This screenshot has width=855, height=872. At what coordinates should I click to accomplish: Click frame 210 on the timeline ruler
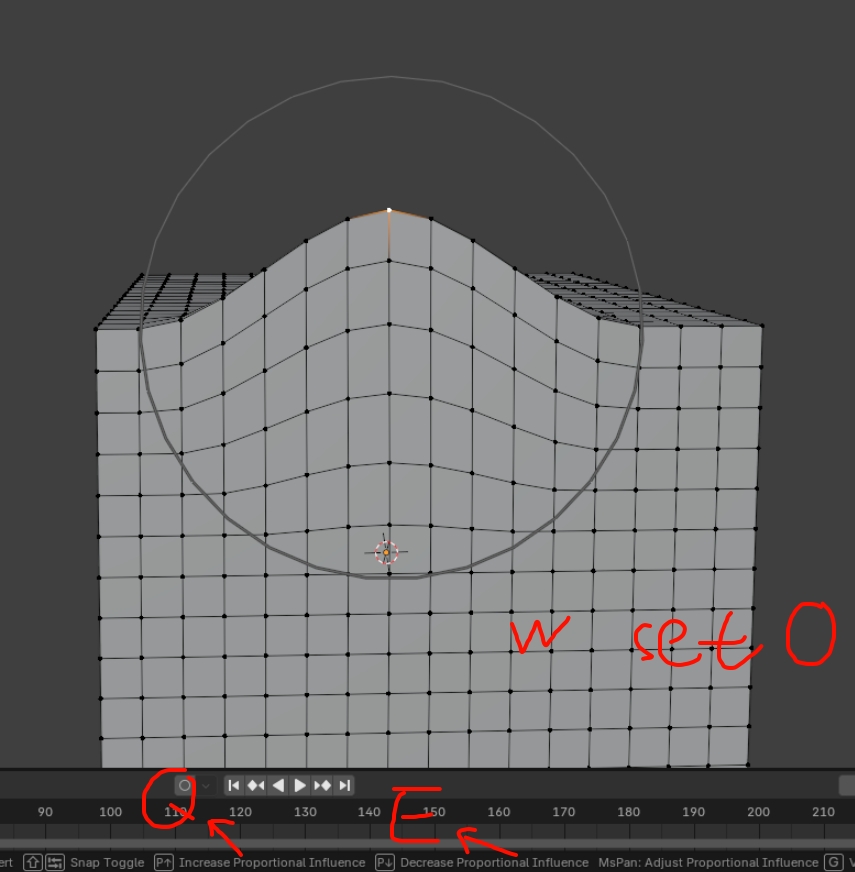pos(823,812)
